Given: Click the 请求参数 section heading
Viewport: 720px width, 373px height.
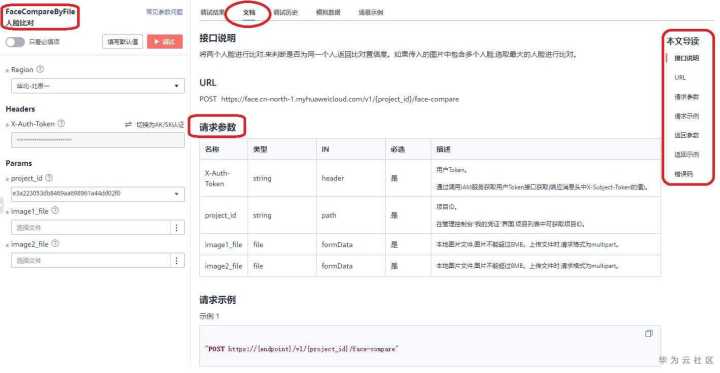Looking at the screenshot, I should 218,127.
